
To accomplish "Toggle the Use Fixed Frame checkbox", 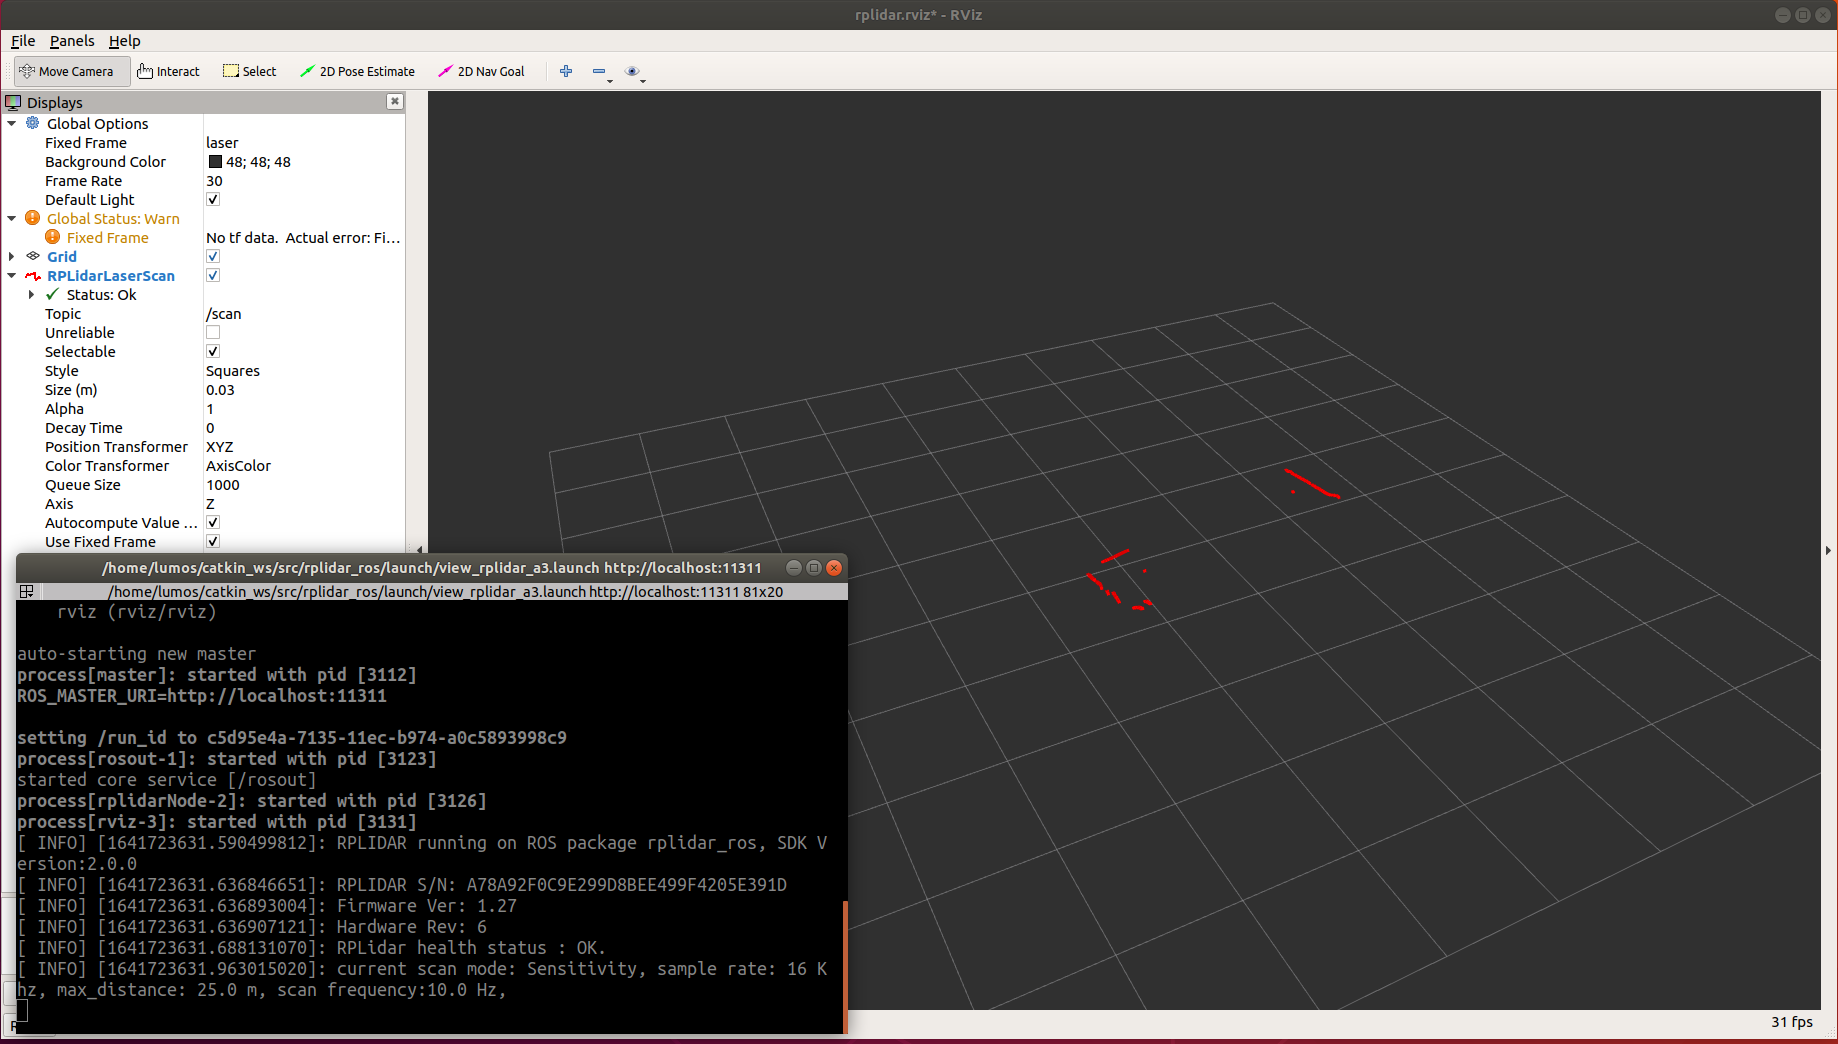I will pyautogui.click(x=213, y=541).
